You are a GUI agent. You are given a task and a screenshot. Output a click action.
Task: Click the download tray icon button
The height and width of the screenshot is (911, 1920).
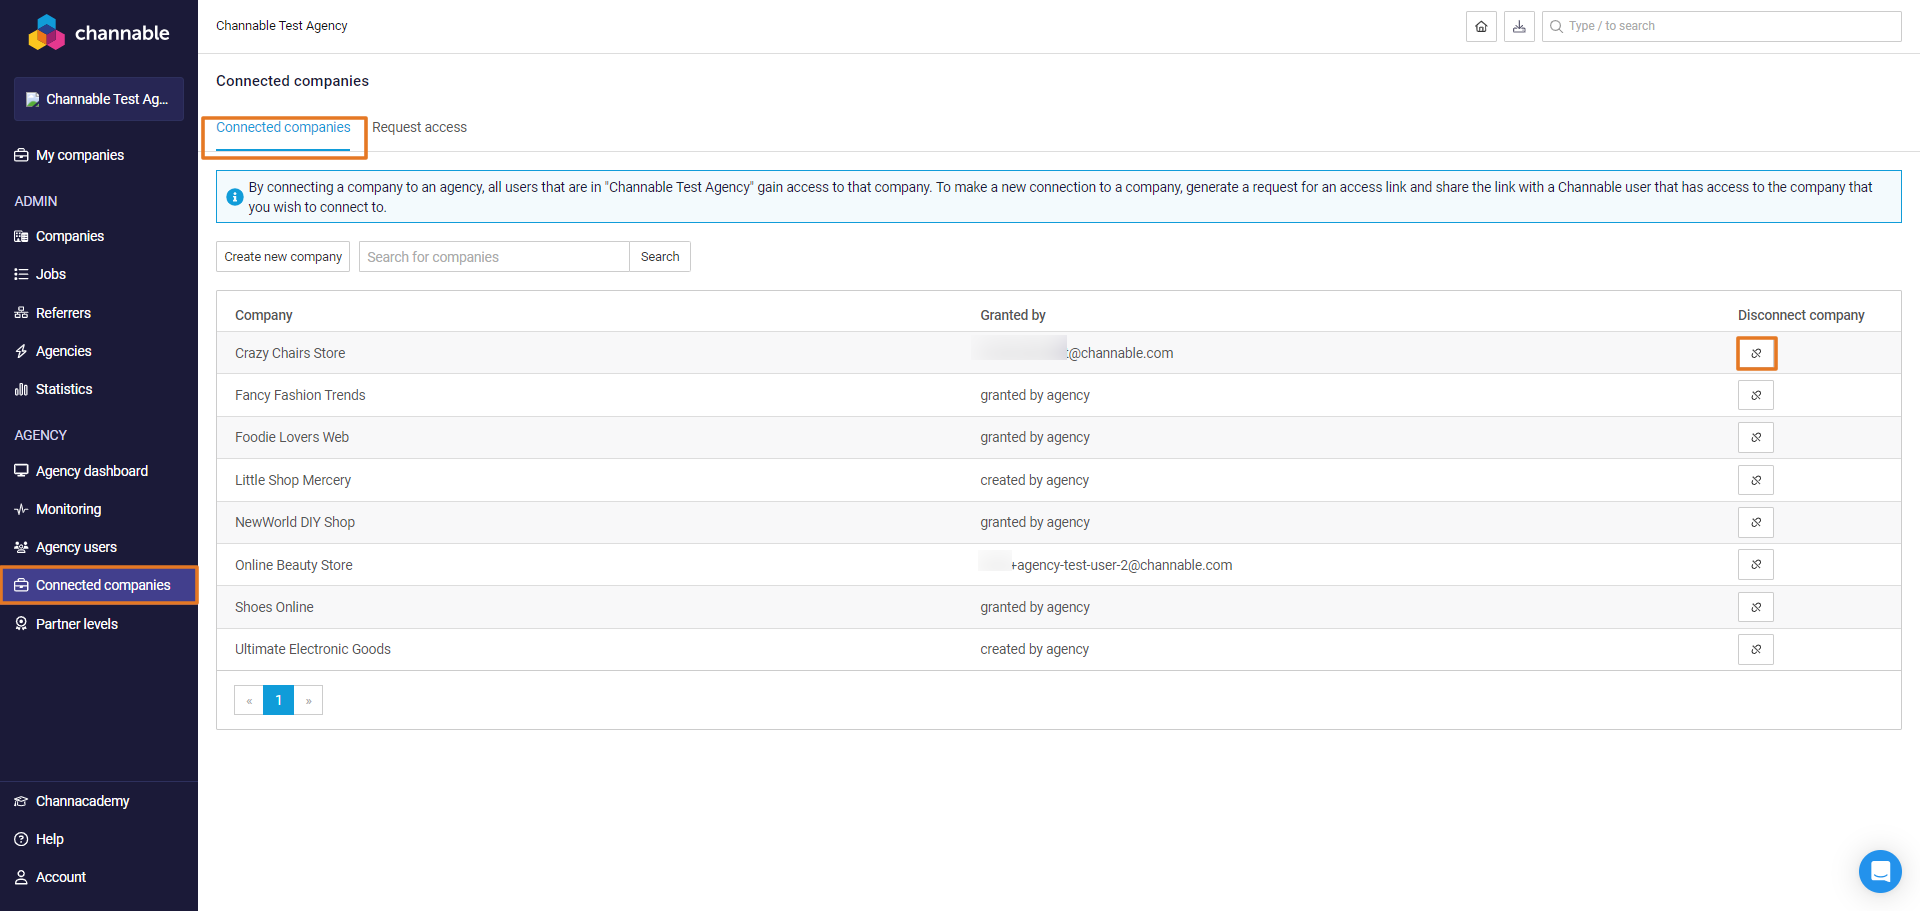[1519, 26]
